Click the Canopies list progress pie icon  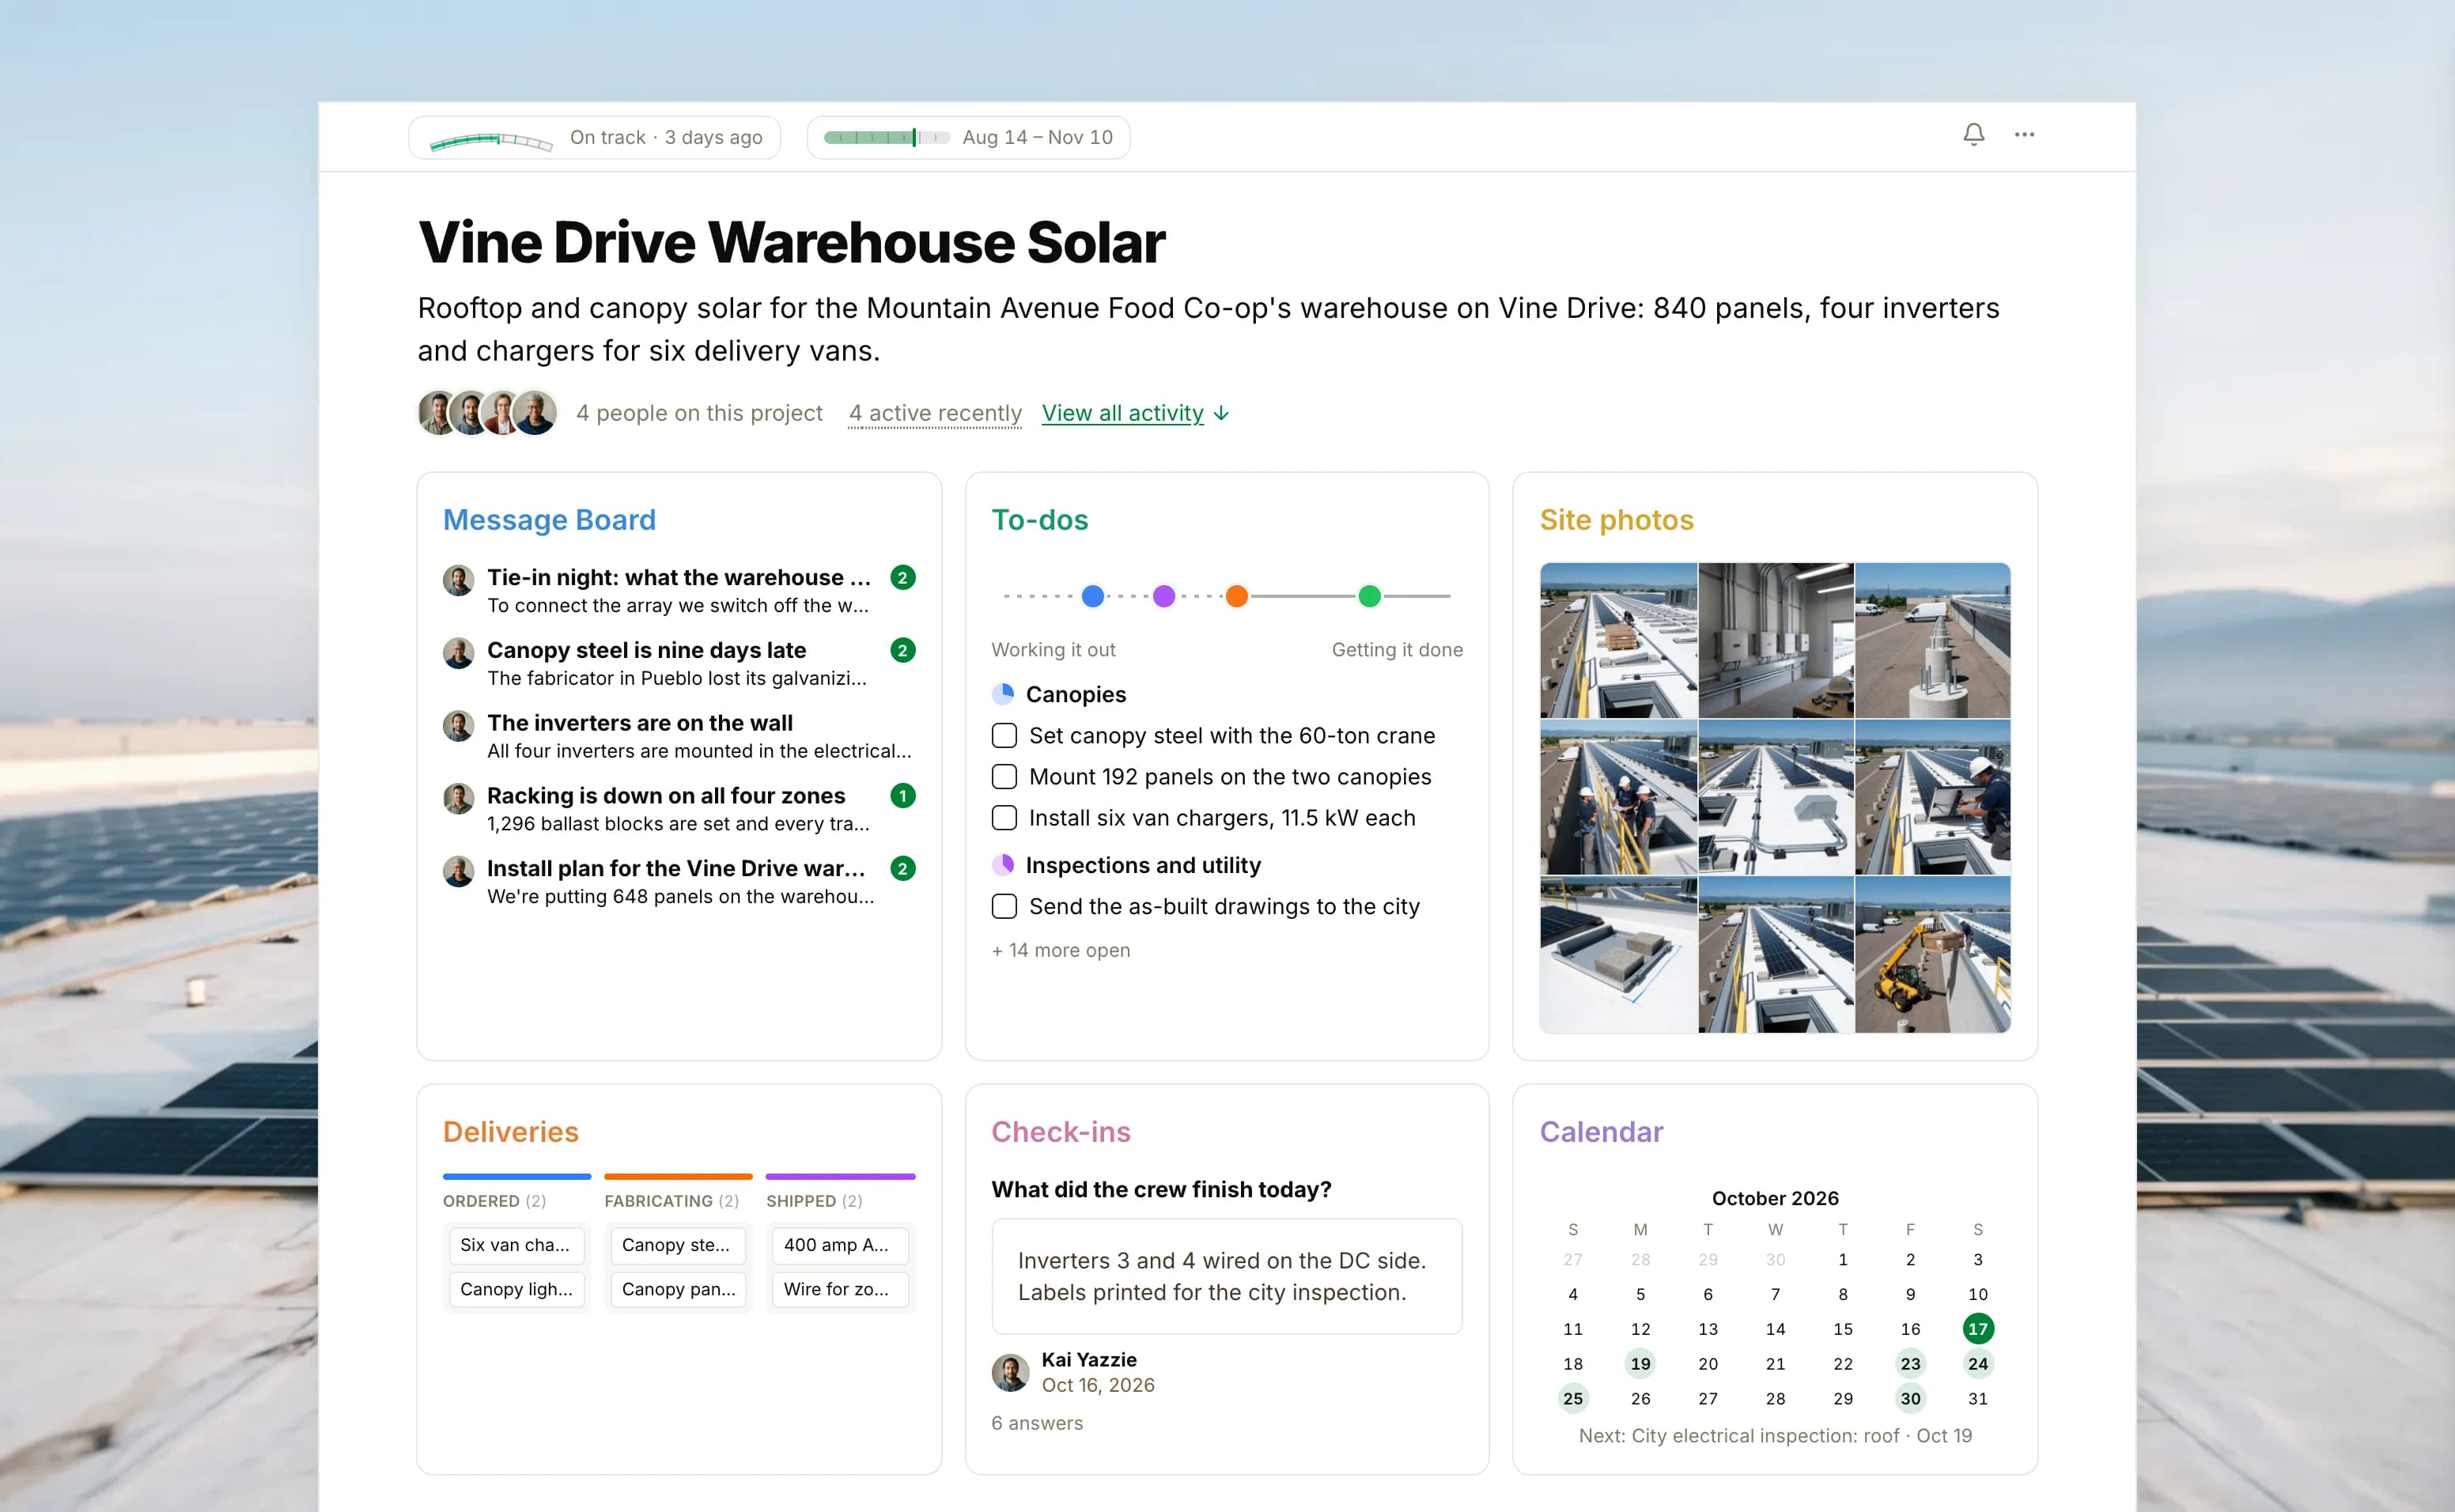pos(1003,694)
